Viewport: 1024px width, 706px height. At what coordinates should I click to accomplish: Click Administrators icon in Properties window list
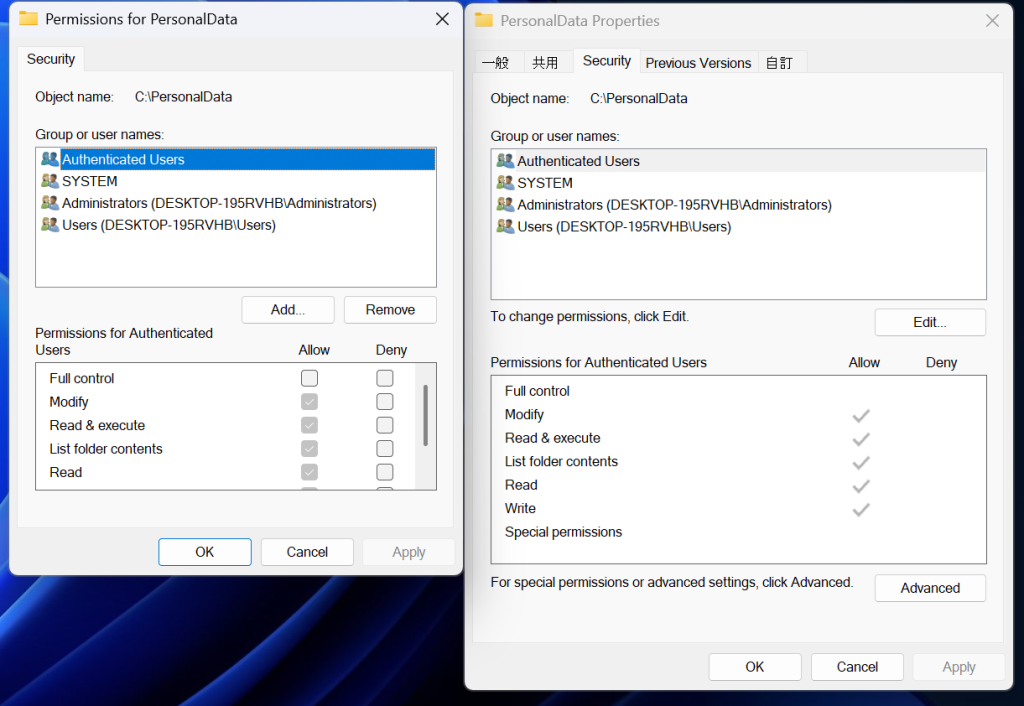point(505,205)
